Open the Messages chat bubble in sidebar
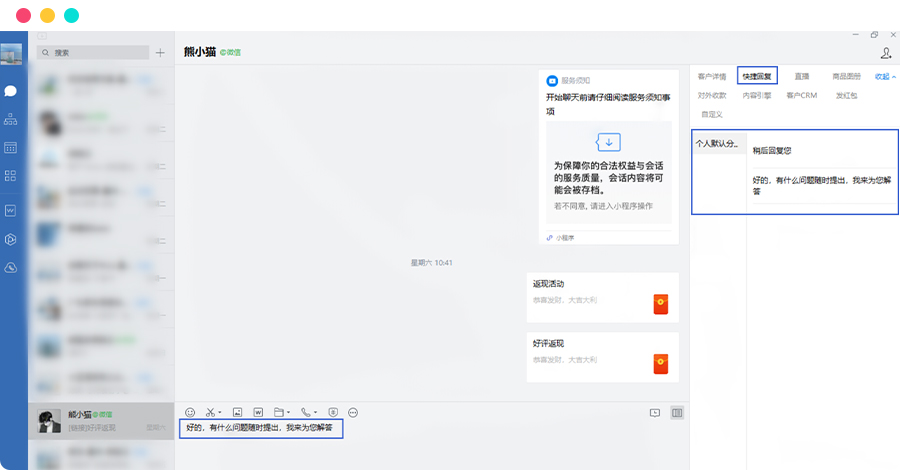This screenshot has width=900, height=470. 11,91
